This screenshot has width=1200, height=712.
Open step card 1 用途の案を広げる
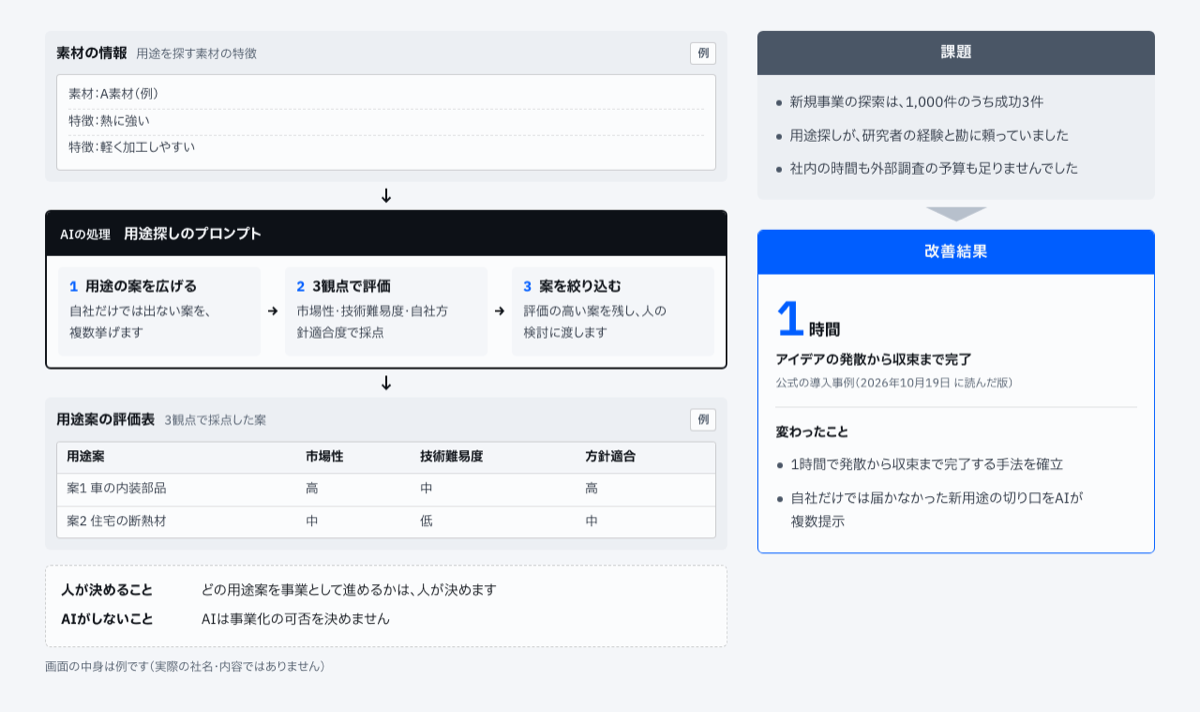[159, 311]
